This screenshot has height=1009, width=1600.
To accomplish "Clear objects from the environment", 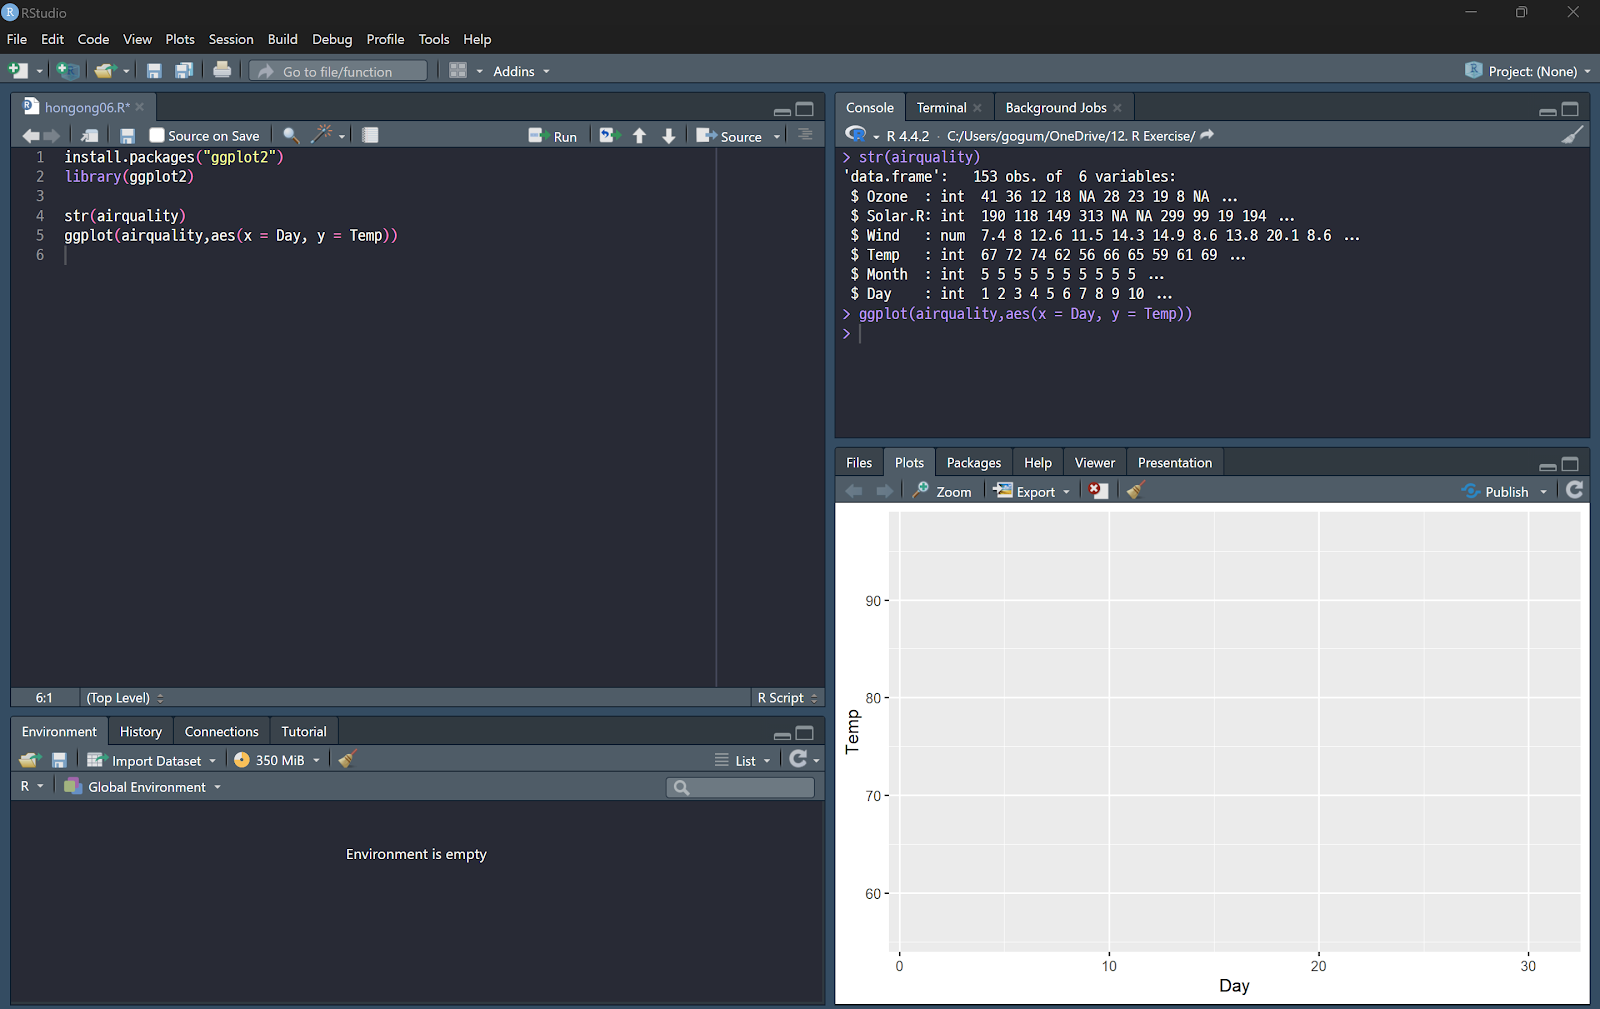I will pyautogui.click(x=347, y=759).
